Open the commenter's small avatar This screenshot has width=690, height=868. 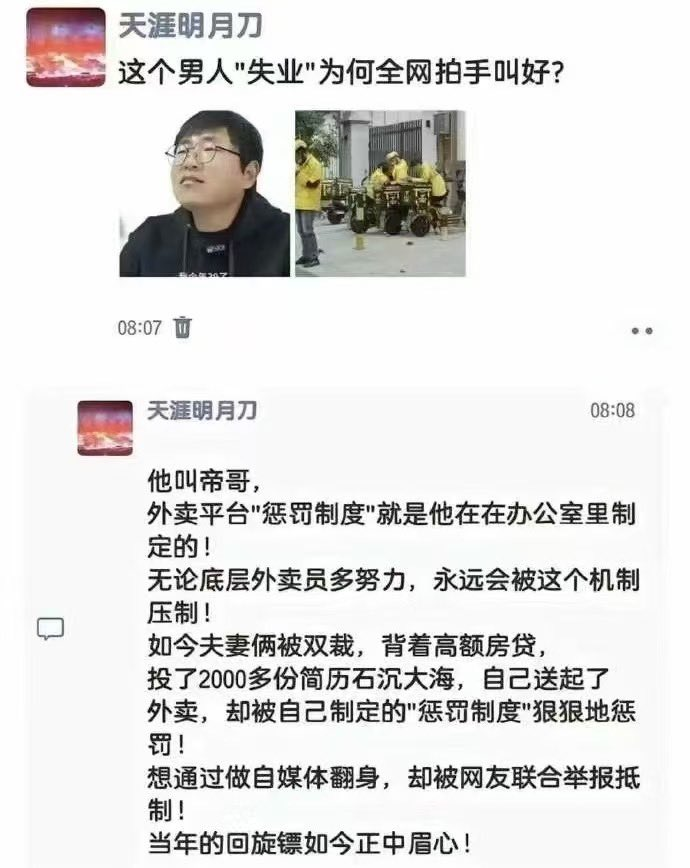(105, 428)
